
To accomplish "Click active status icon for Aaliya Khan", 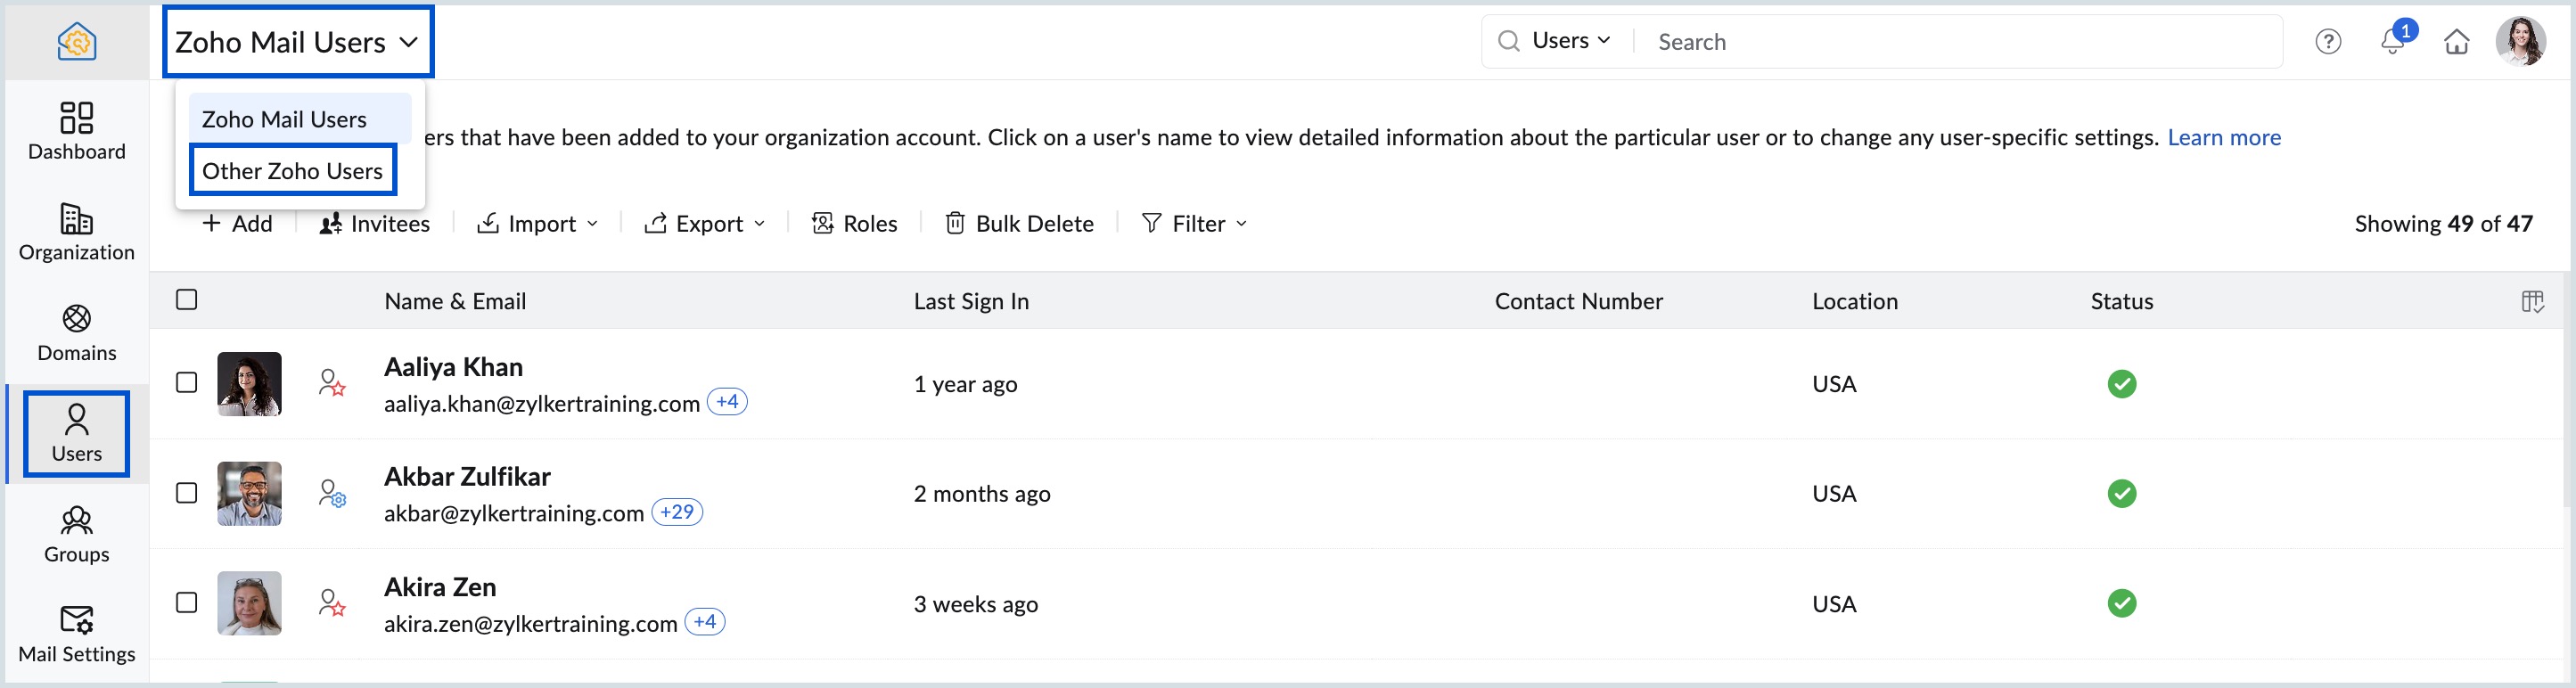I will [2122, 384].
